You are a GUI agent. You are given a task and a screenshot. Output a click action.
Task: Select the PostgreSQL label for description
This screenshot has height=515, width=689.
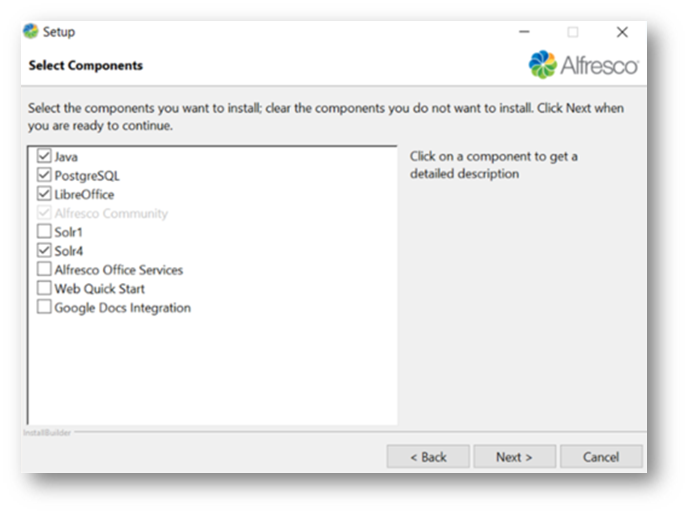coord(87,176)
